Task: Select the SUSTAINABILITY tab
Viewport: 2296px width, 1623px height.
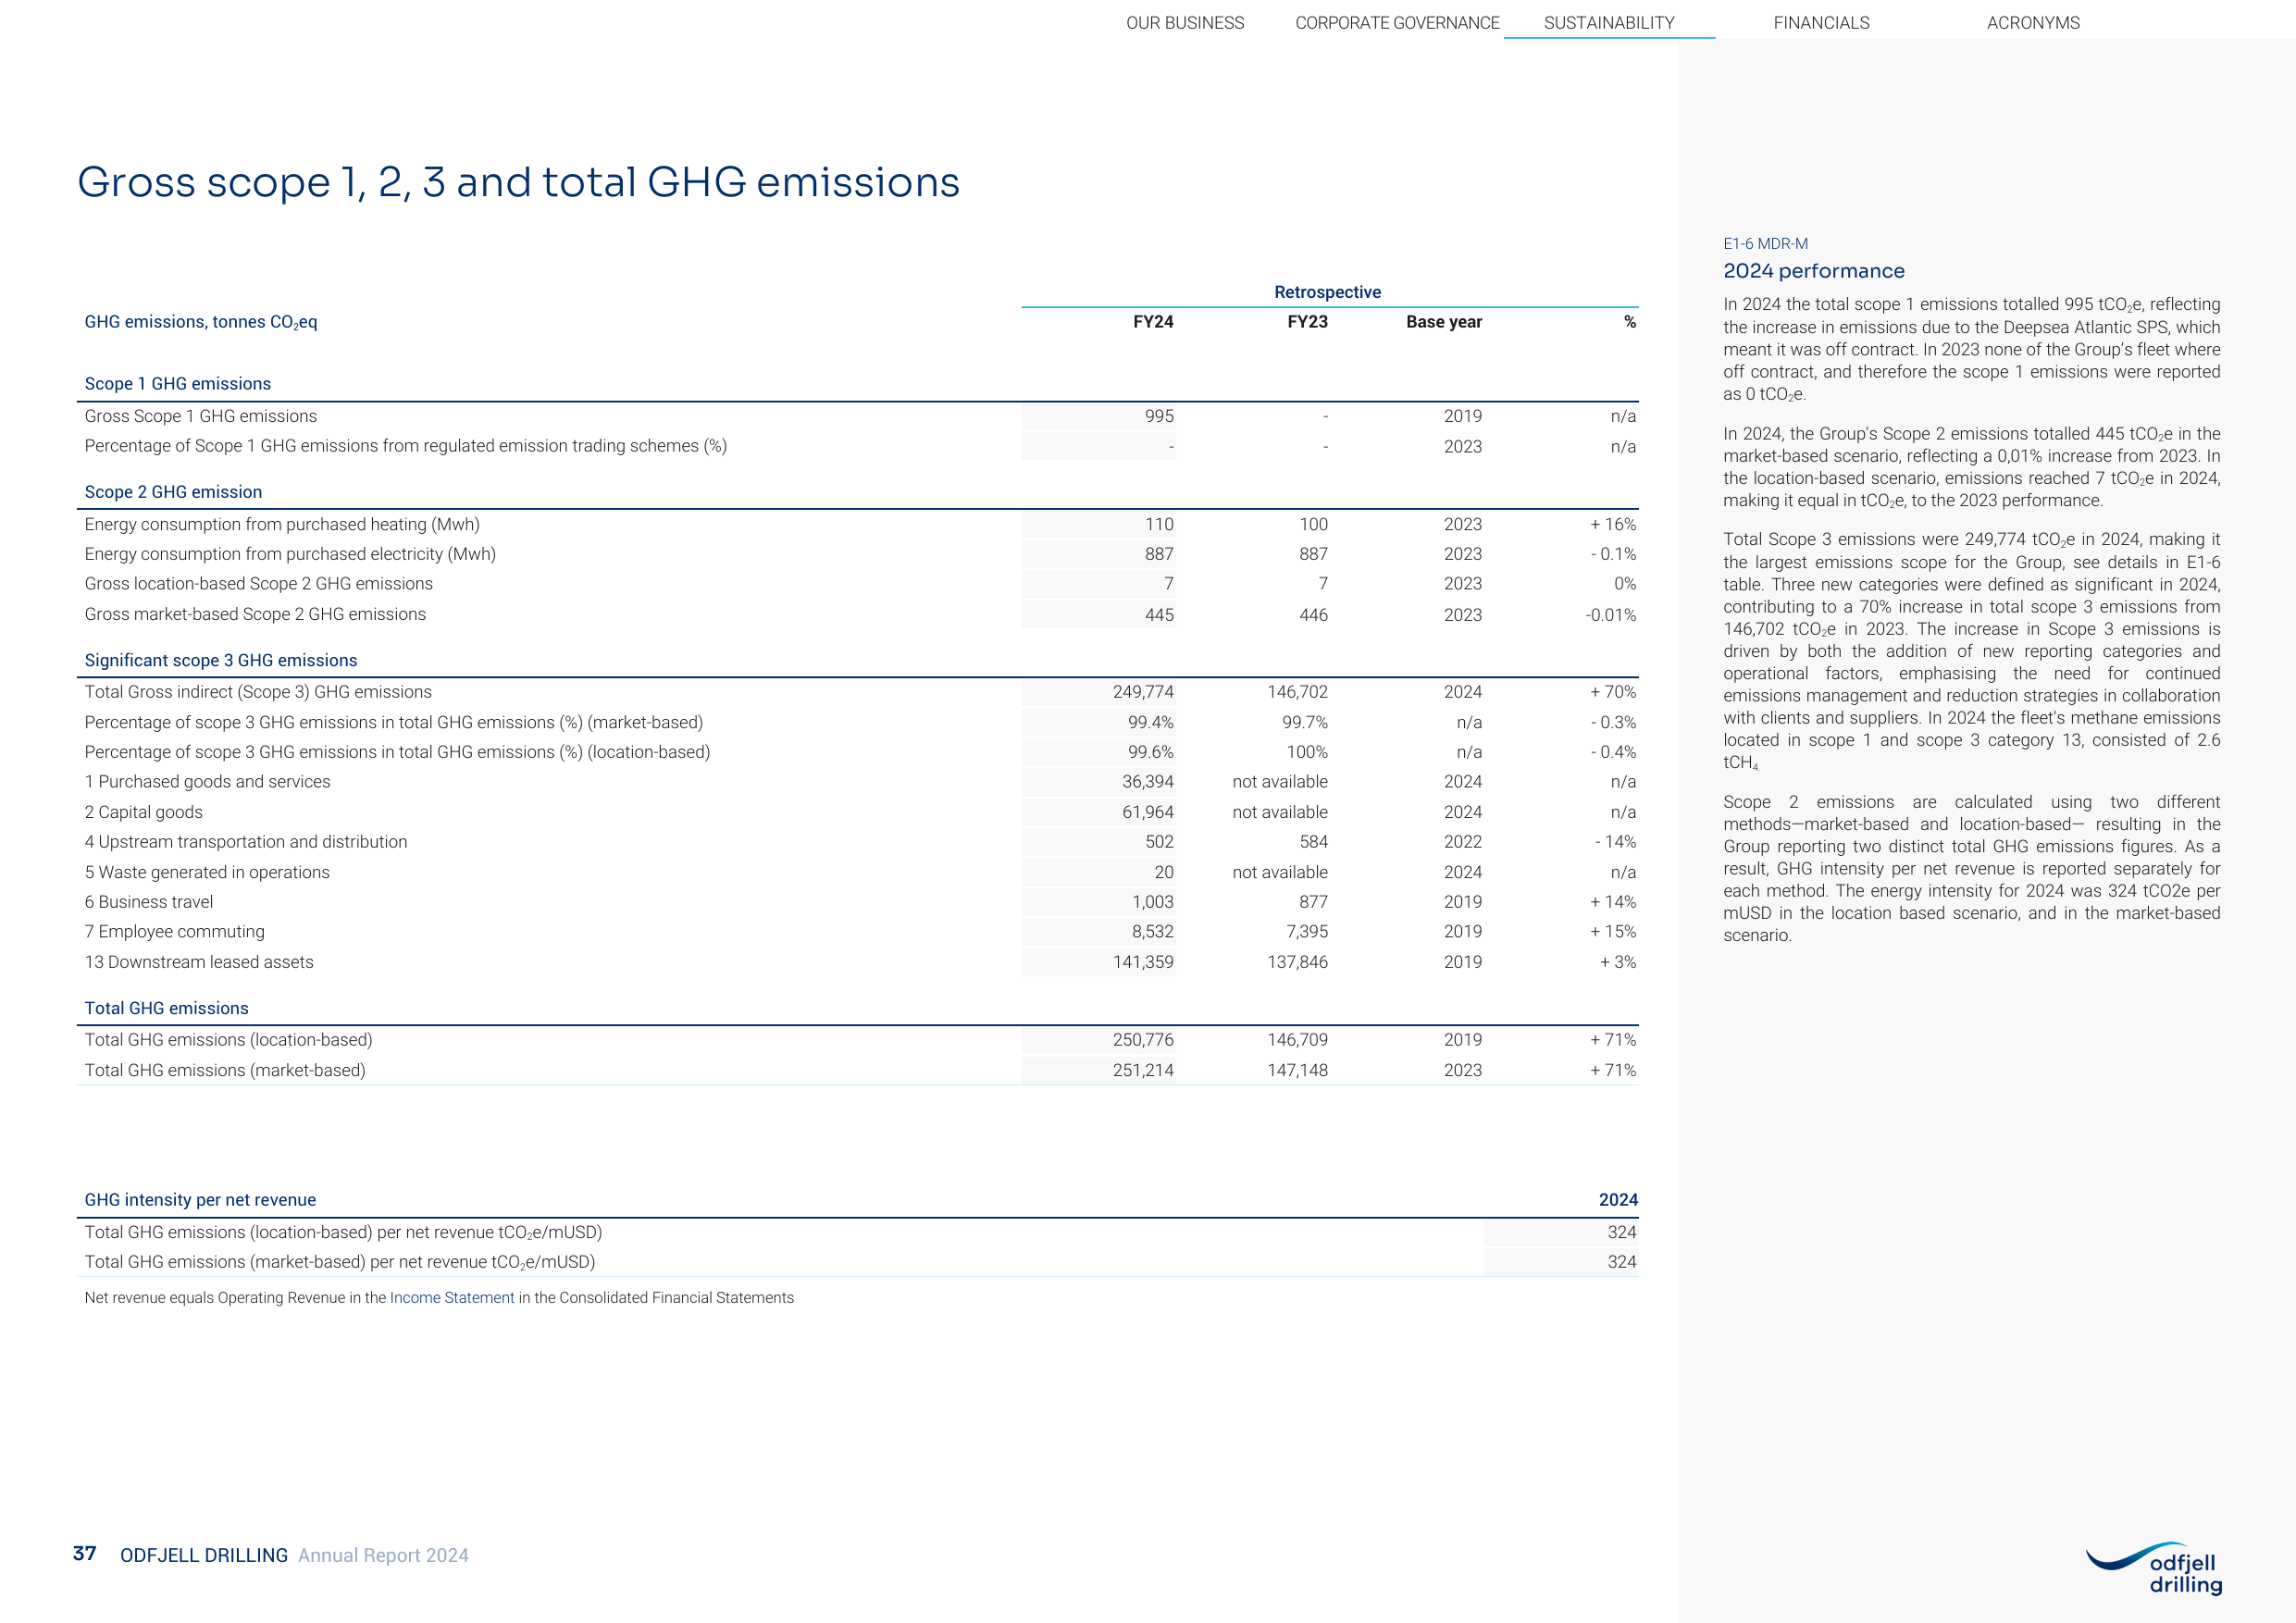Action: coord(1609,23)
